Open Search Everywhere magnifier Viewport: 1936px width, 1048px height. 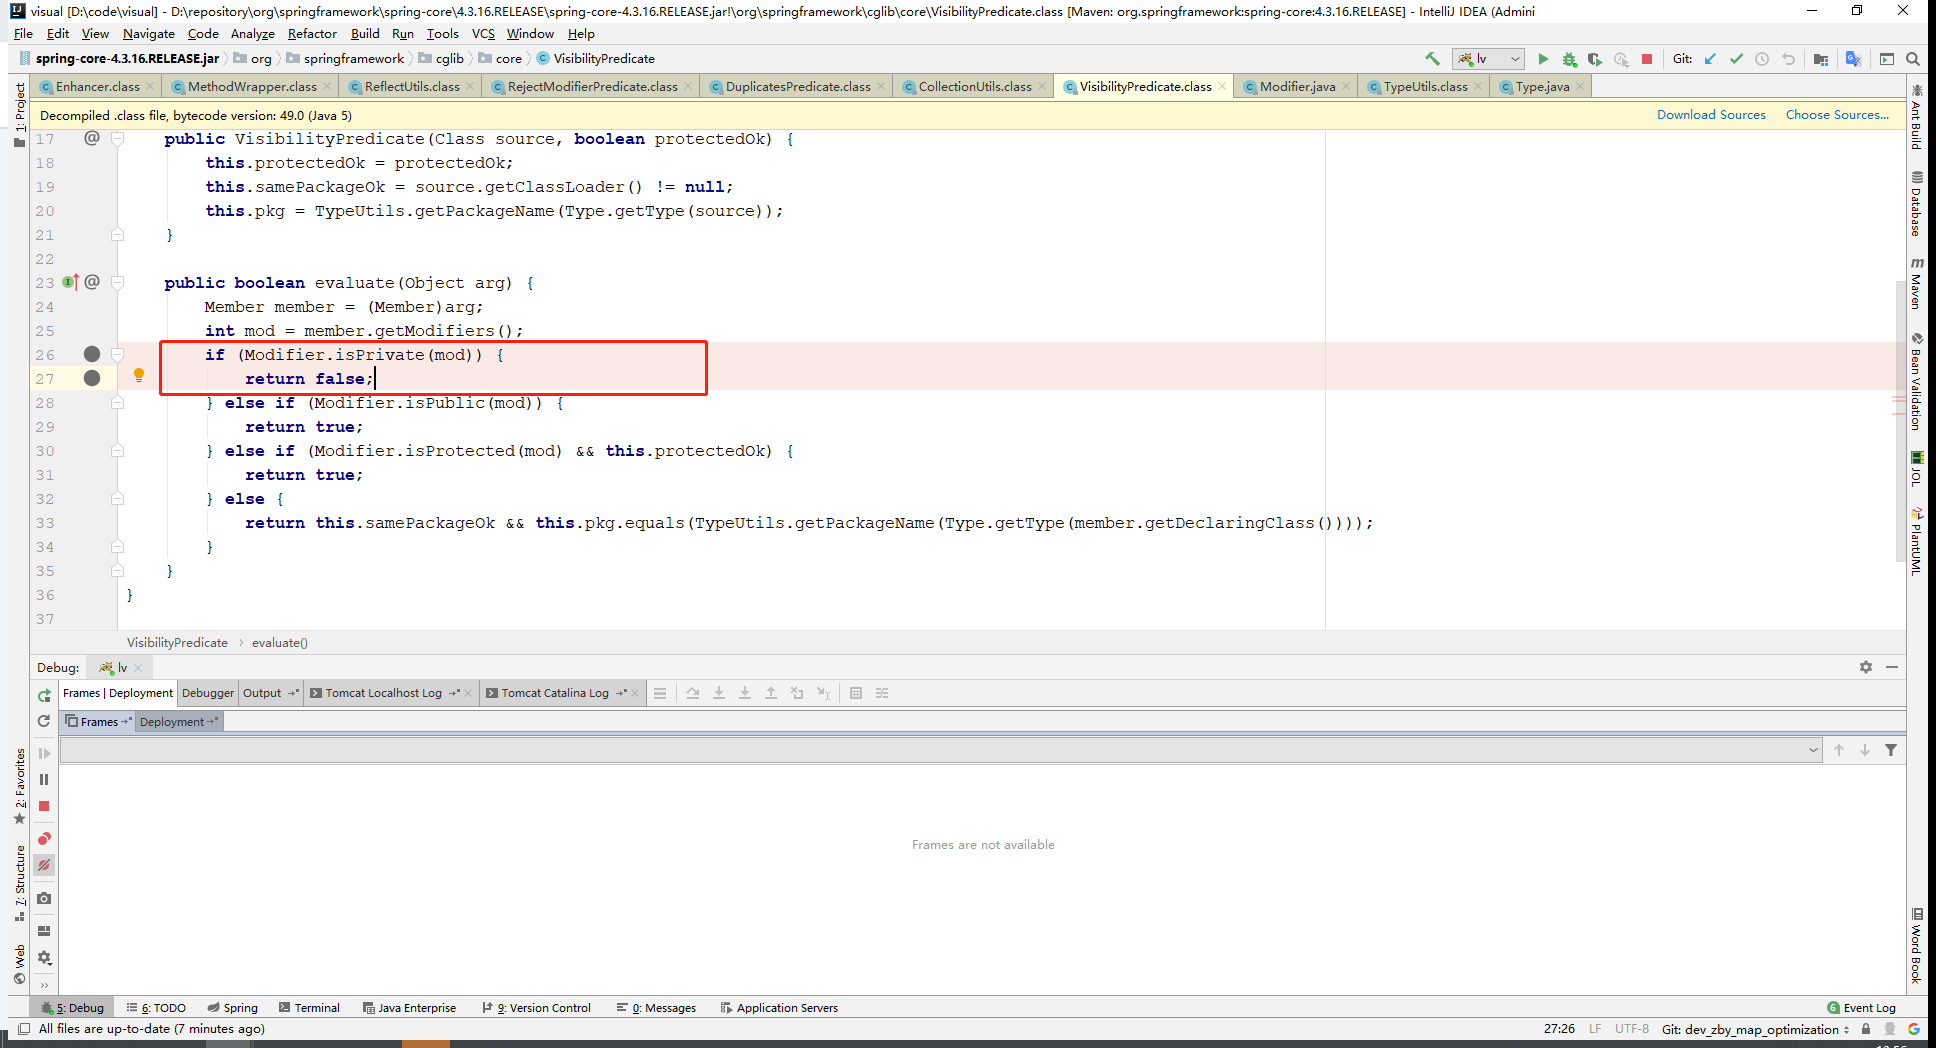(1912, 59)
